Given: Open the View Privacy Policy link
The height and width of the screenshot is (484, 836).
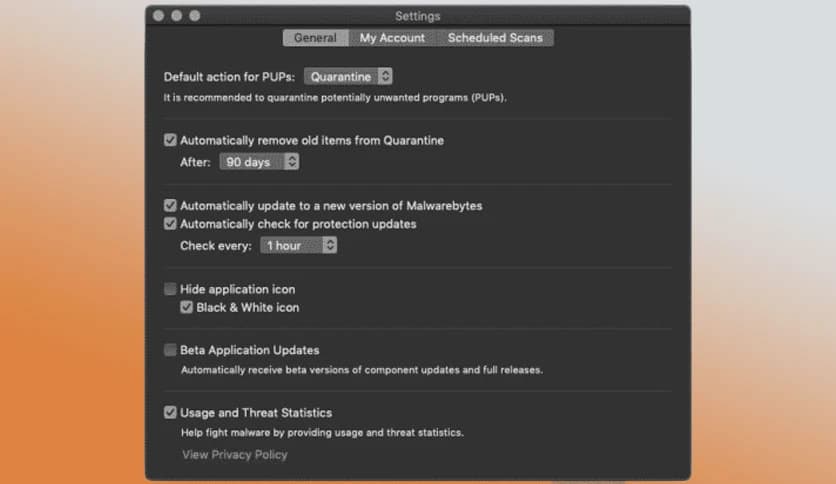Looking at the screenshot, I should (x=234, y=455).
